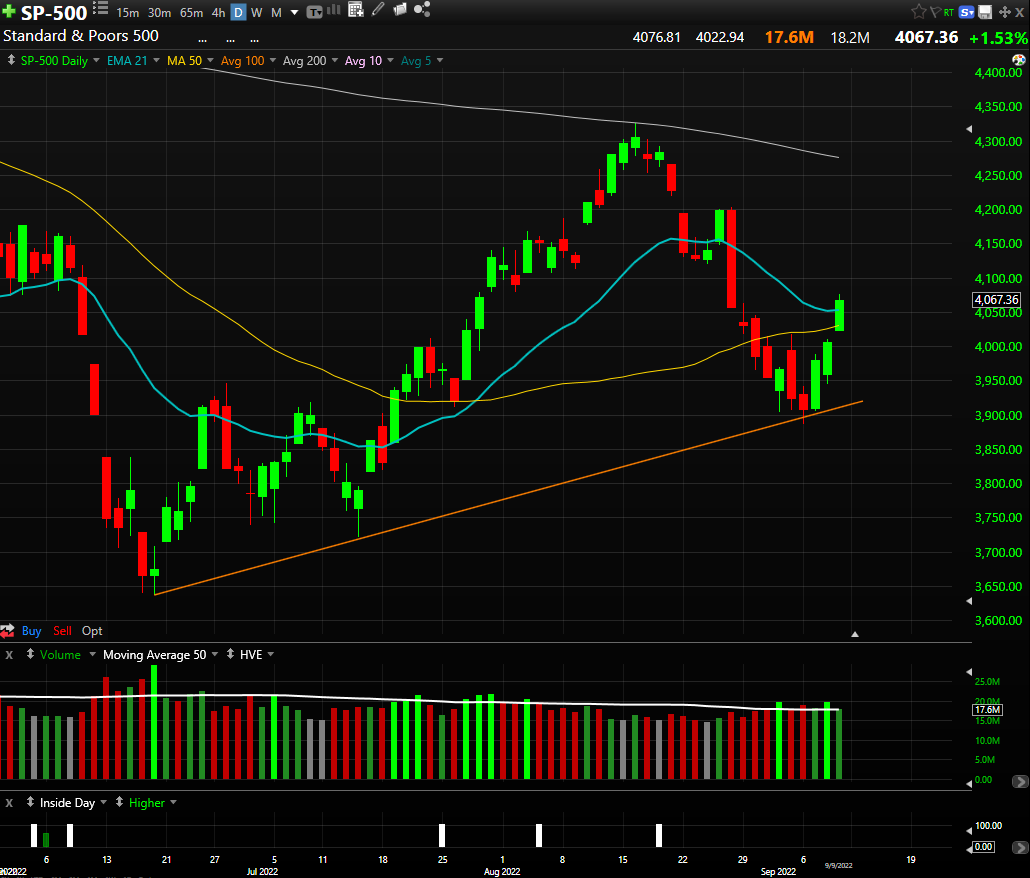
Task: Expand the Avg 10 dropdown
Action: coord(390,60)
